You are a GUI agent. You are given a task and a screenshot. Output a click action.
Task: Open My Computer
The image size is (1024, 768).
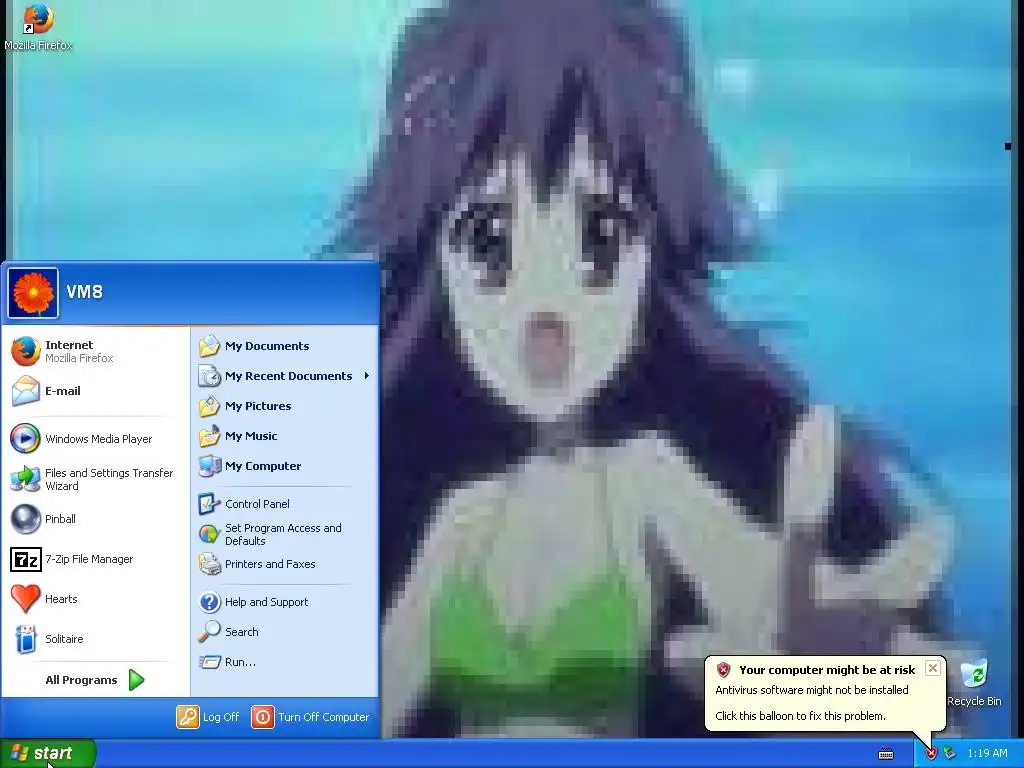click(285, 466)
